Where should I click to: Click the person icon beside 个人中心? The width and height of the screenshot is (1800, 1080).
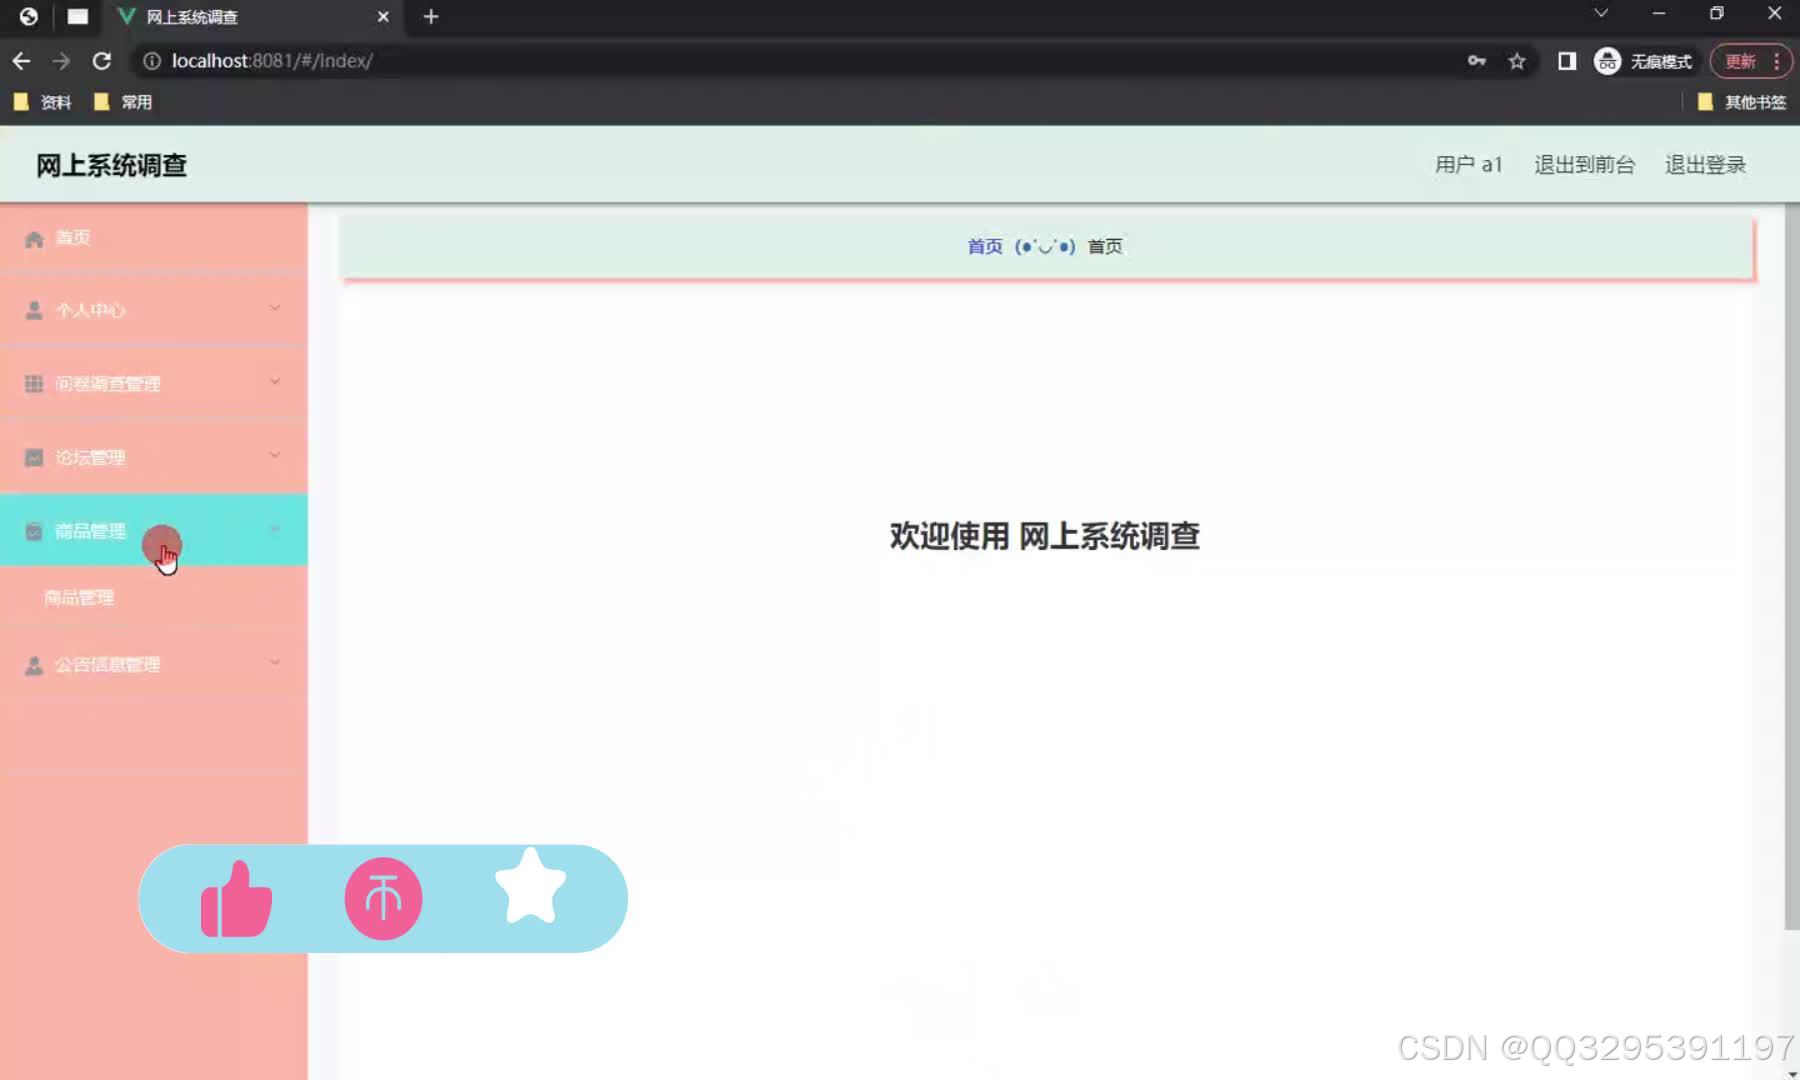[34, 311]
